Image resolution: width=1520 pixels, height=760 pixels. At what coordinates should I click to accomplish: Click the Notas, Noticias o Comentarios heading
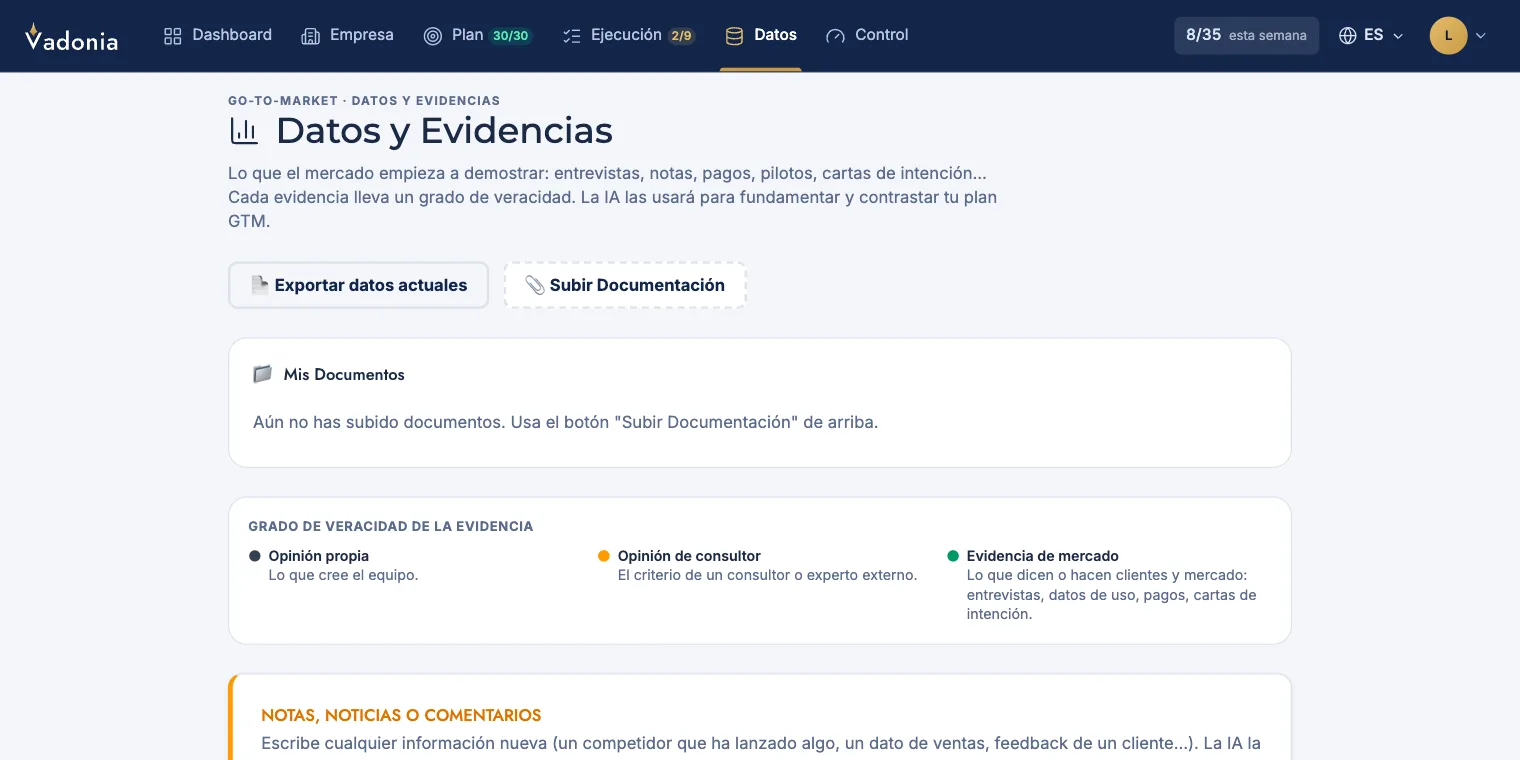tap(401, 716)
